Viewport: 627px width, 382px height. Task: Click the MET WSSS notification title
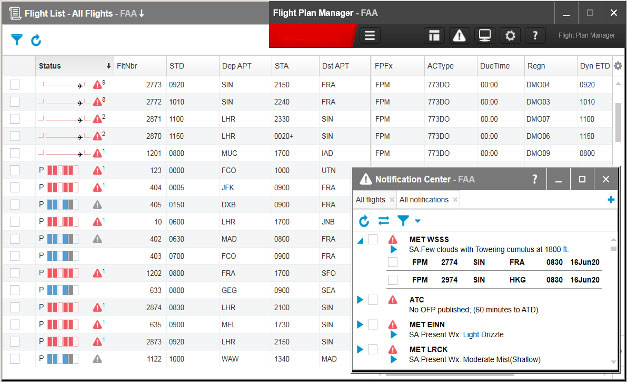(x=429, y=240)
